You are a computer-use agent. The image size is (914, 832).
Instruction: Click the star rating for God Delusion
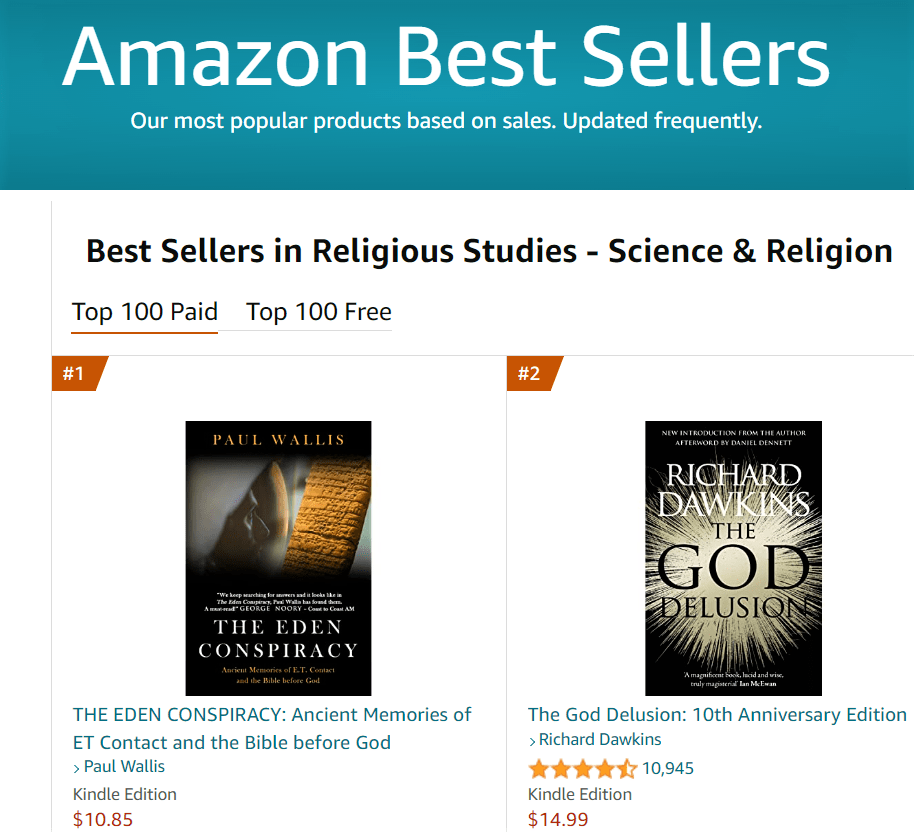pyautogui.click(x=582, y=769)
